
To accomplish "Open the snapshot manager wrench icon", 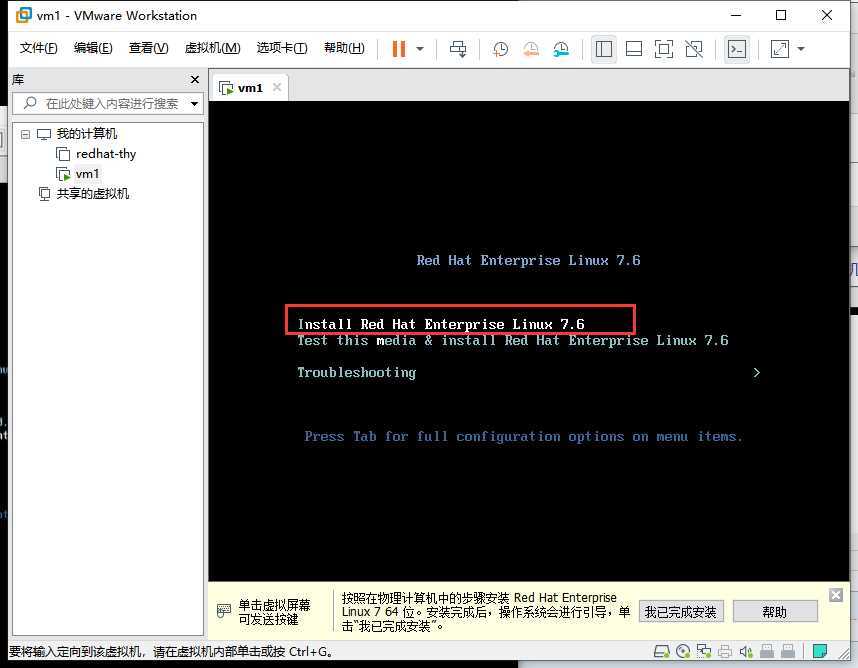I will [561, 49].
